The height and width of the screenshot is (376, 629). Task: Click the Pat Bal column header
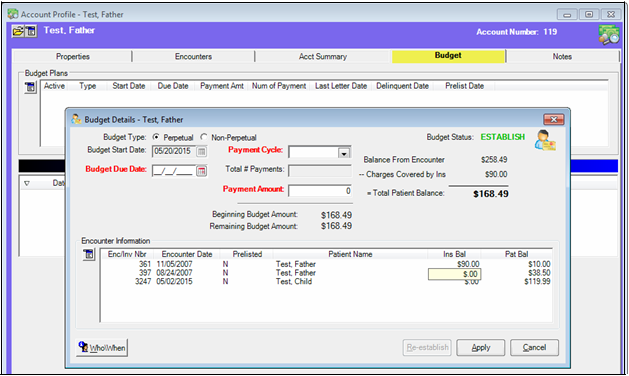[x=516, y=254]
